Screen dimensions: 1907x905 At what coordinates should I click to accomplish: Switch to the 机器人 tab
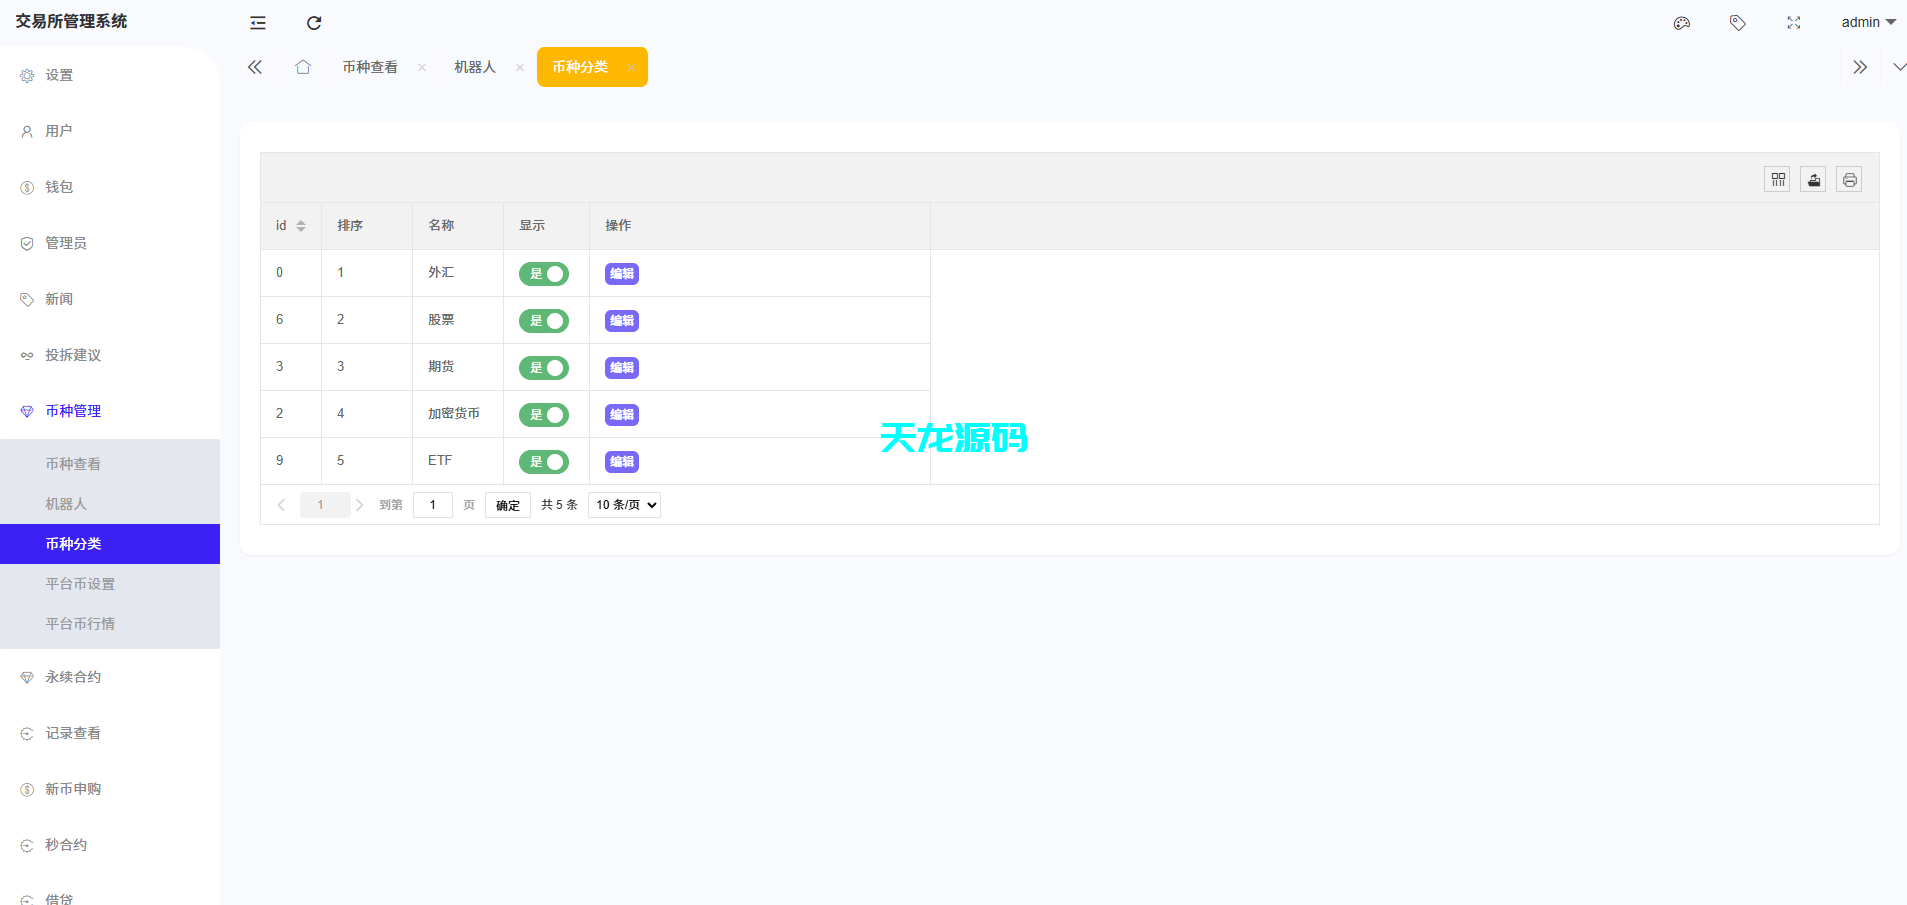coord(473,66)
